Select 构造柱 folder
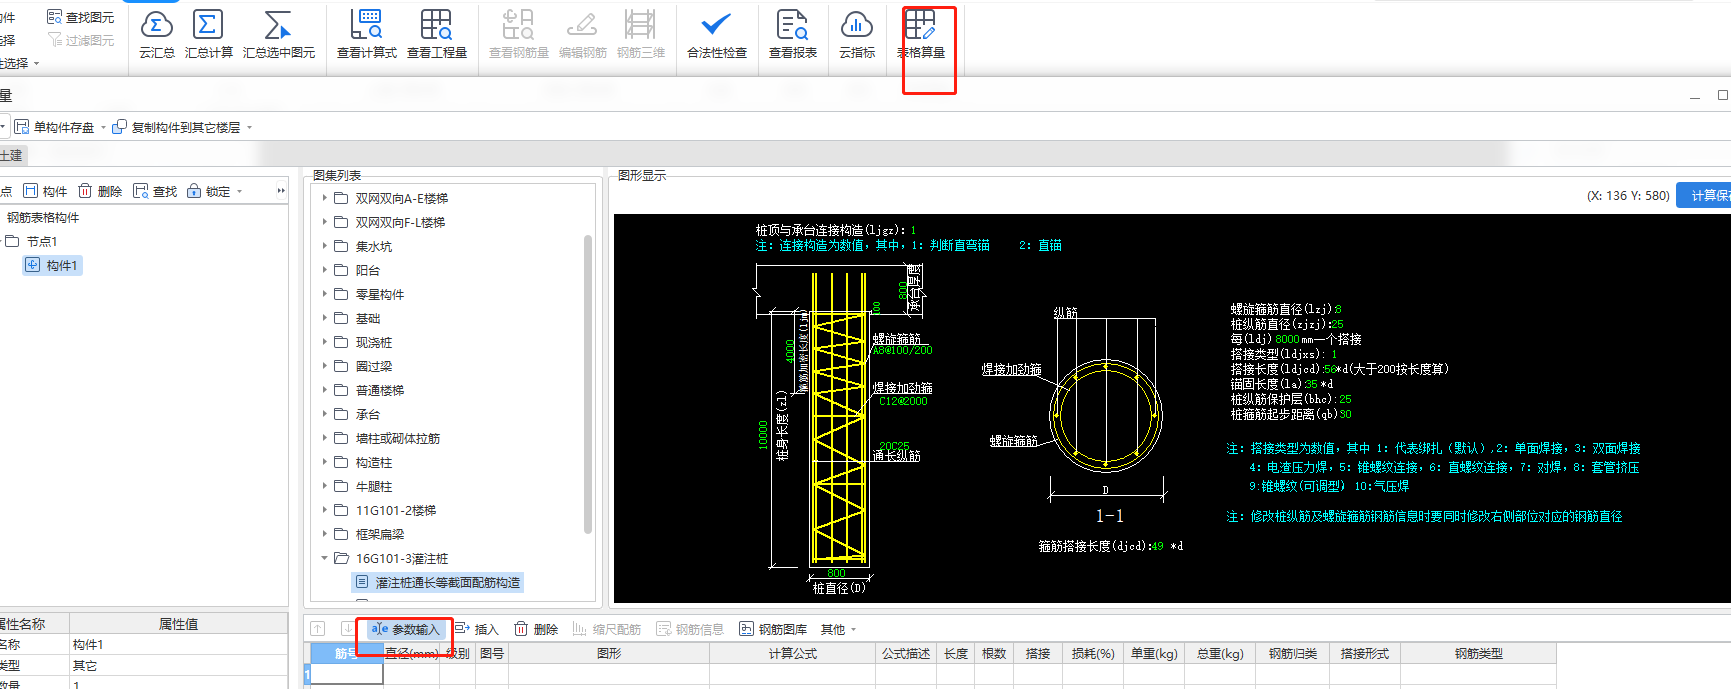The height and width of the screenshot is (689, 1731). pos(374,462)
